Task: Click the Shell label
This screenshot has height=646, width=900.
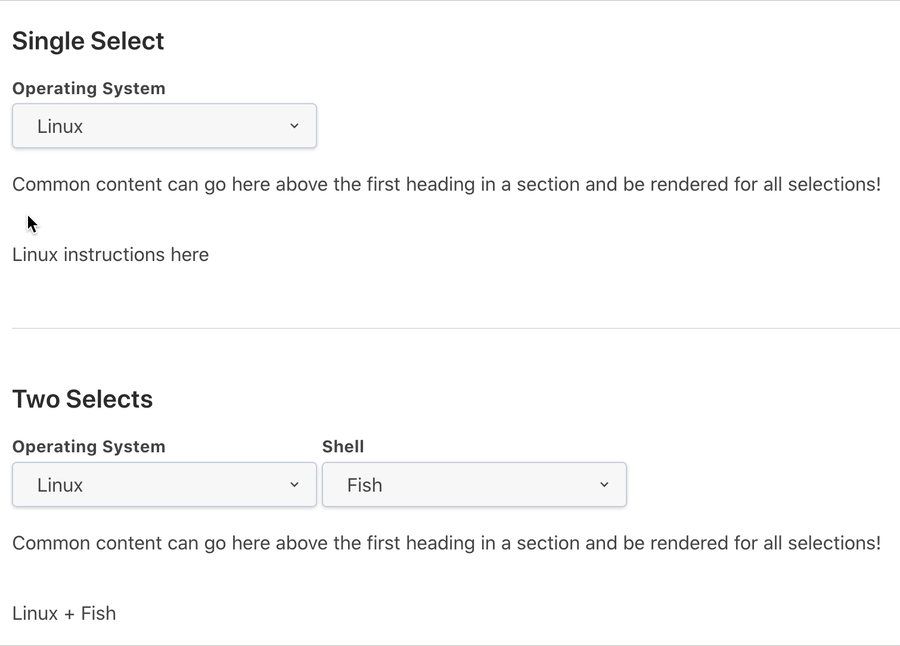Action: pos(343,447)
